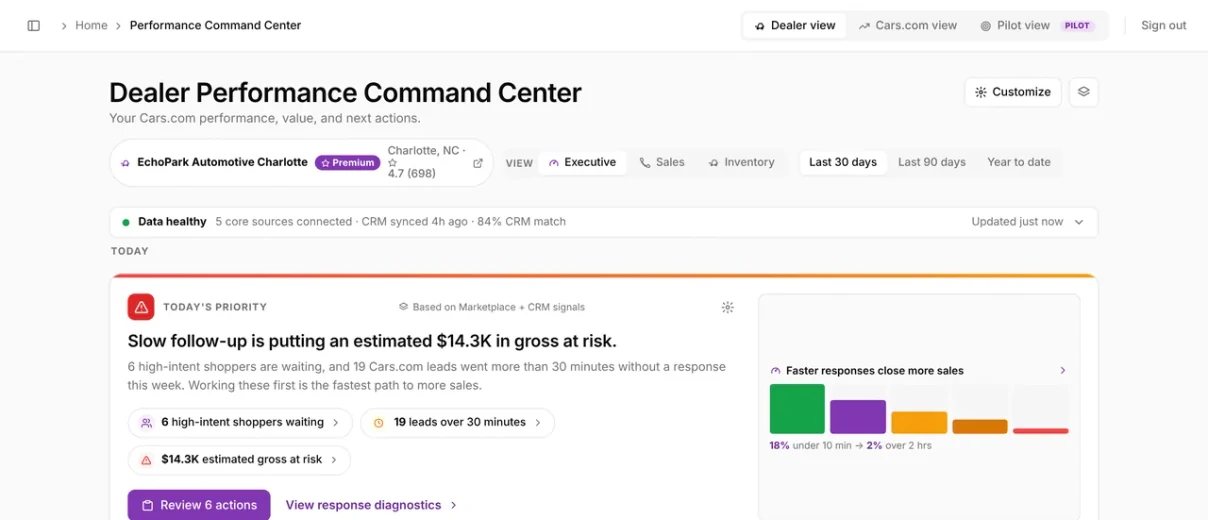Choose Last 30 days range
The width and height of the screenshot is (1208, 520).
[843, 163]
